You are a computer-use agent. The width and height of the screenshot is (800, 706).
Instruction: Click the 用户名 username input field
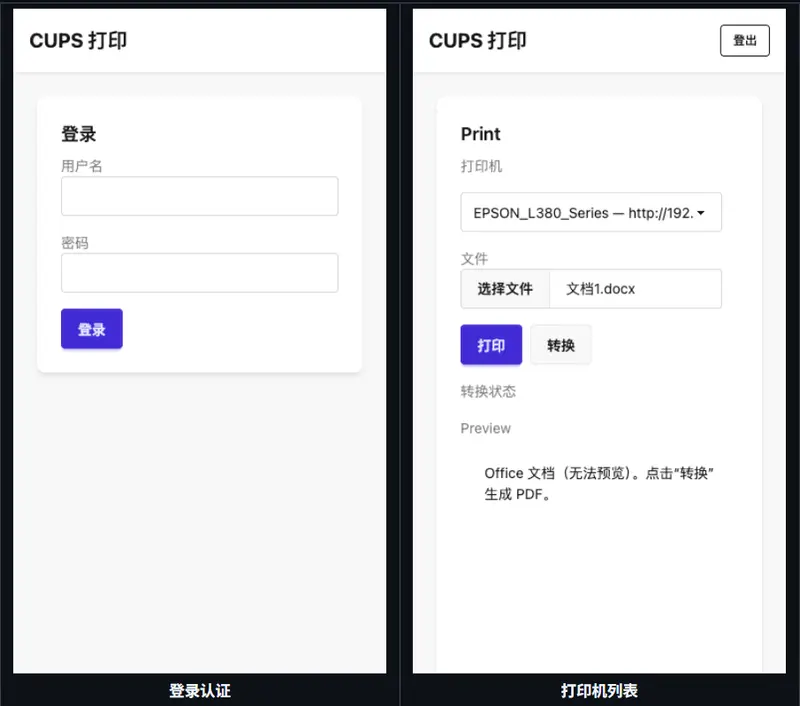point(199,196)
